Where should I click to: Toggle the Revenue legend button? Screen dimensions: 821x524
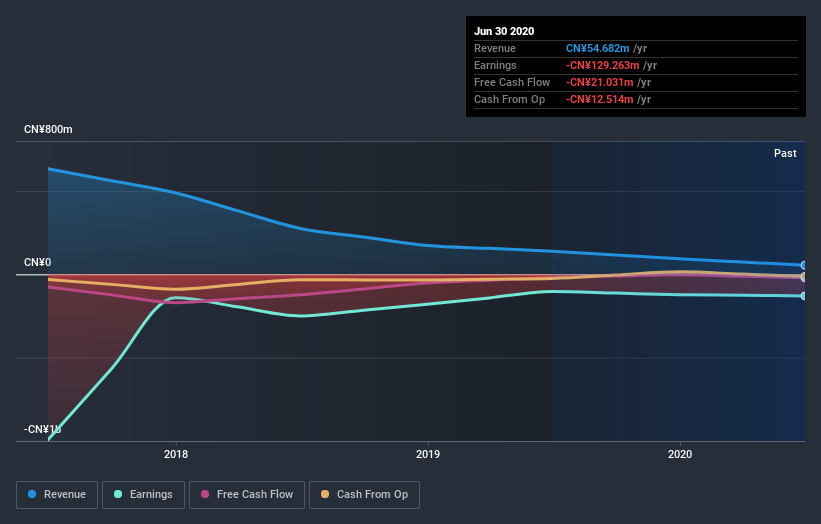(57, 495)
